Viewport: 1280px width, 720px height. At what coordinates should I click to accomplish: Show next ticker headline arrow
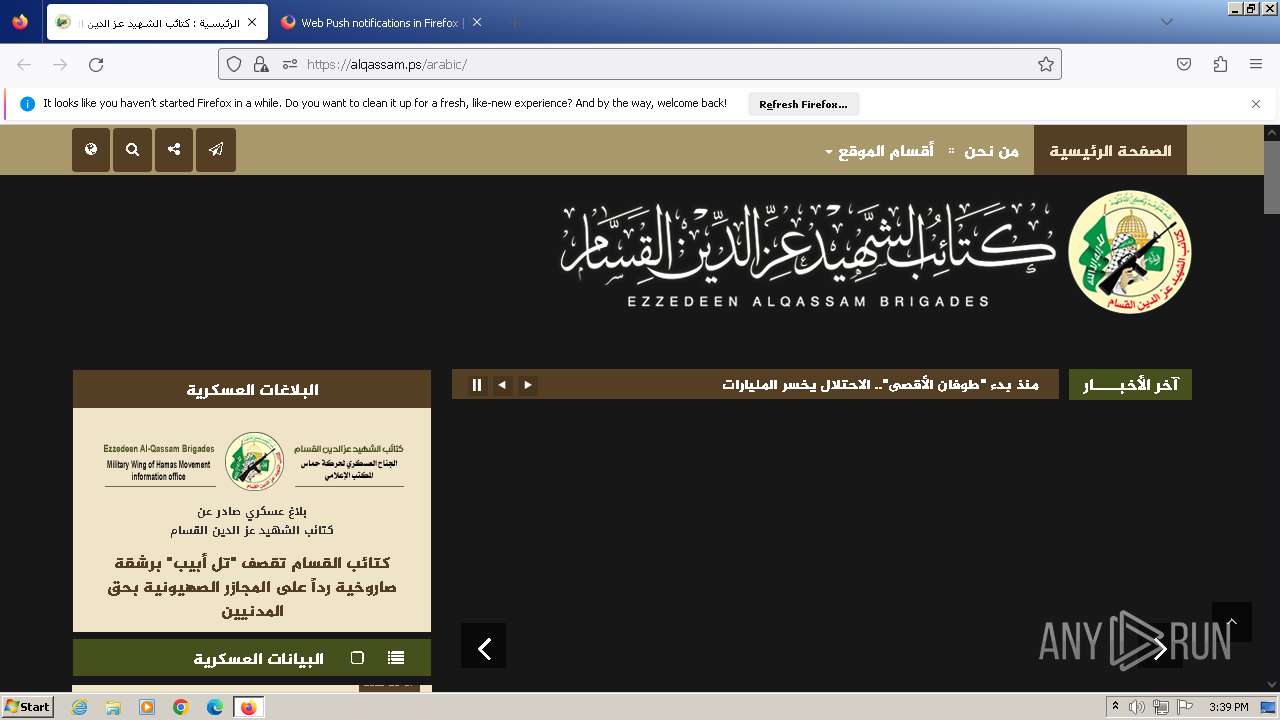pos(527,385)
